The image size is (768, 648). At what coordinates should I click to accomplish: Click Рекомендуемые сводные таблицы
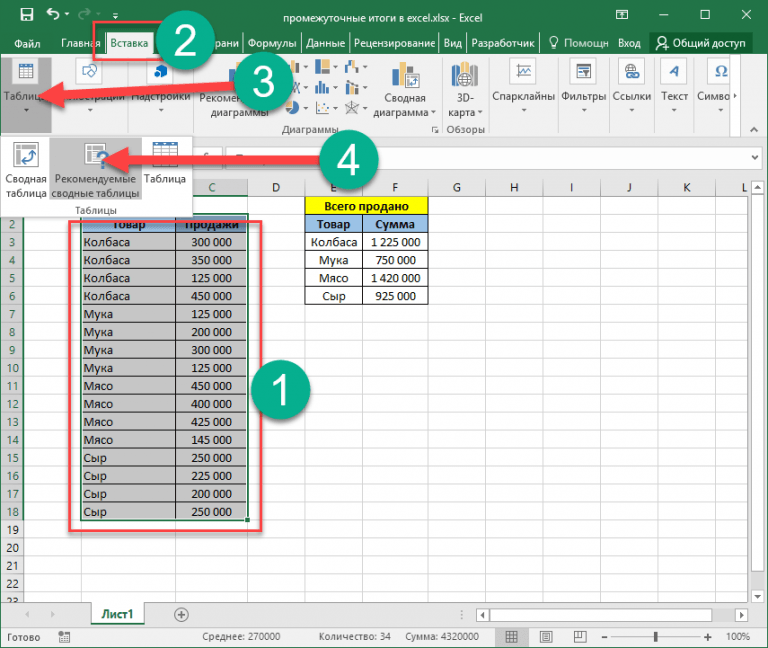(x=96, y=170)
